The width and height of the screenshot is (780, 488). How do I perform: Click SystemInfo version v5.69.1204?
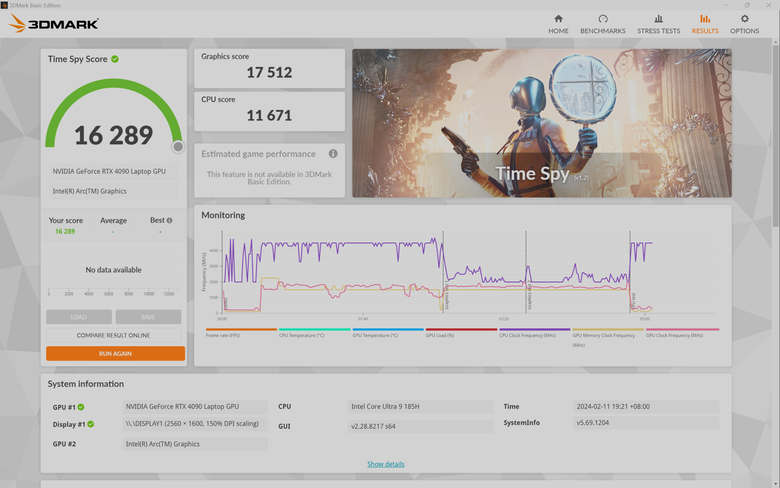click(x=646, y=423)
